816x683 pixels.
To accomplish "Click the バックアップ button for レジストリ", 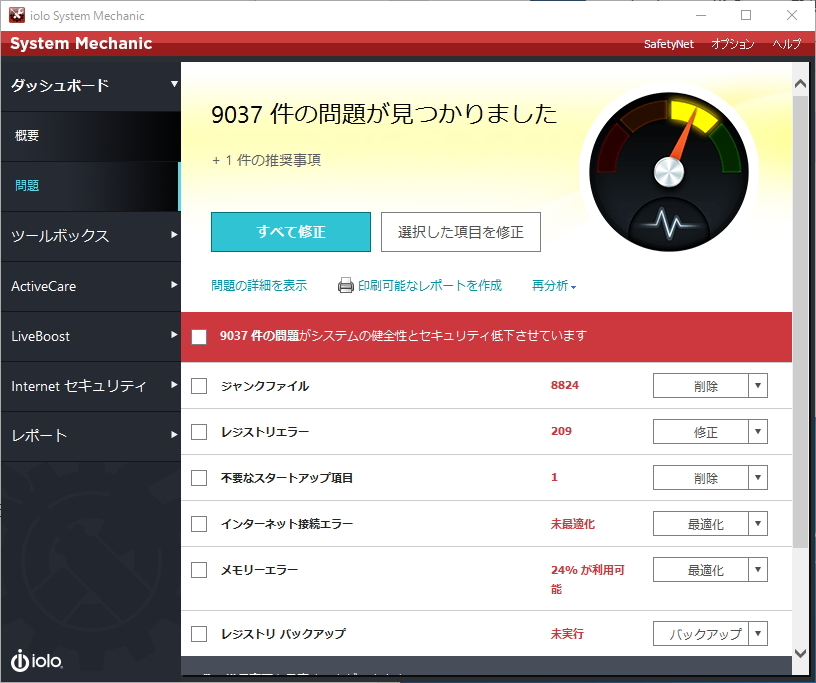I will coord(701,634).
